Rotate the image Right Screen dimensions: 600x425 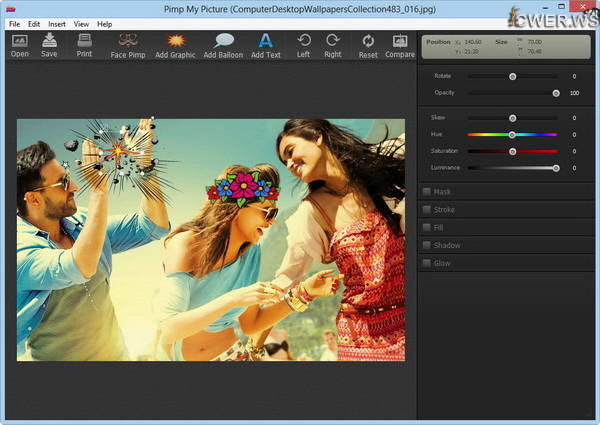point(332,42)
